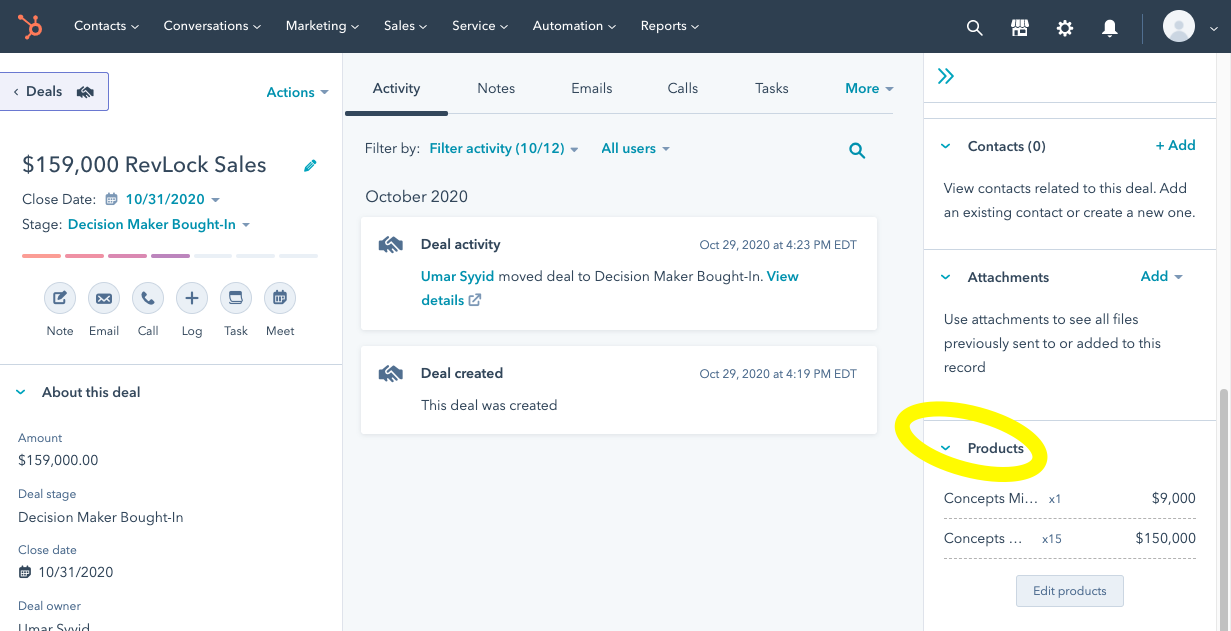Click the Oct 29, 2020 at 4:23 PM timestamp
This screenshot has height=631, width=1231.
click(778, 245)
